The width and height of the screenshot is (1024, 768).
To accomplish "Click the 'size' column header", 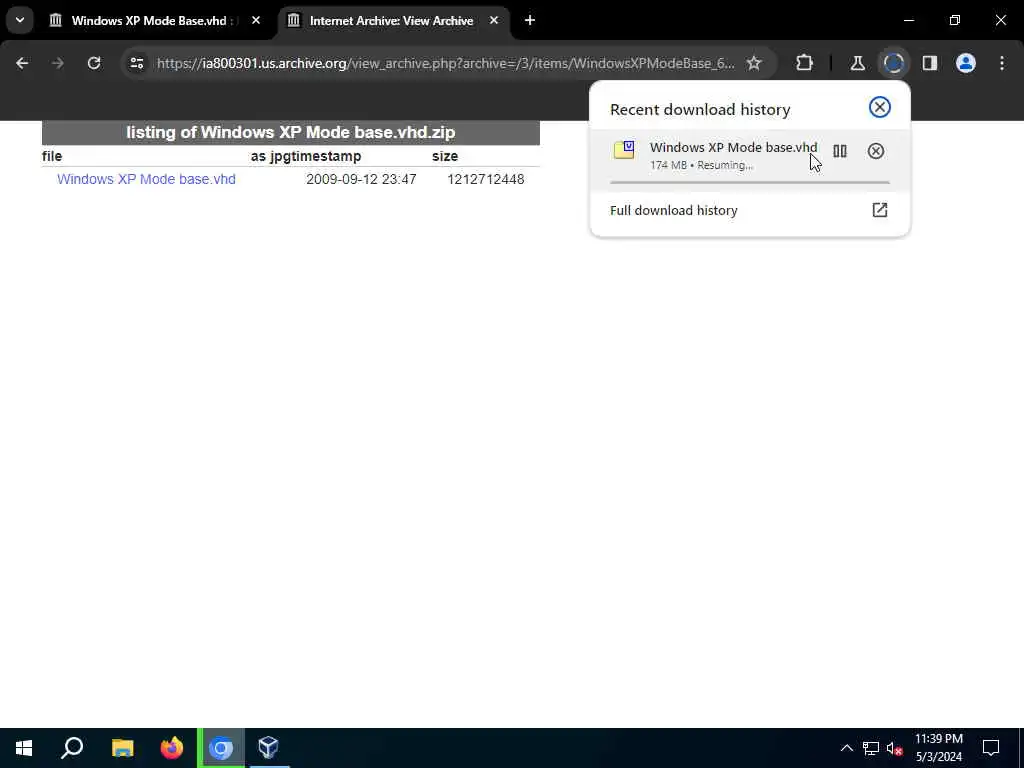I will point(445,156).
